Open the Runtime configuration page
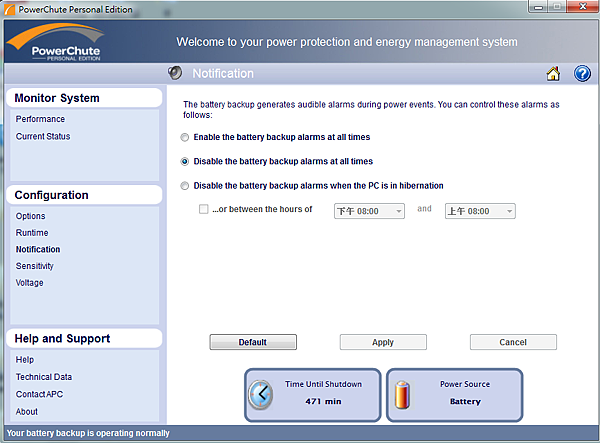 [x=32, y=233]
